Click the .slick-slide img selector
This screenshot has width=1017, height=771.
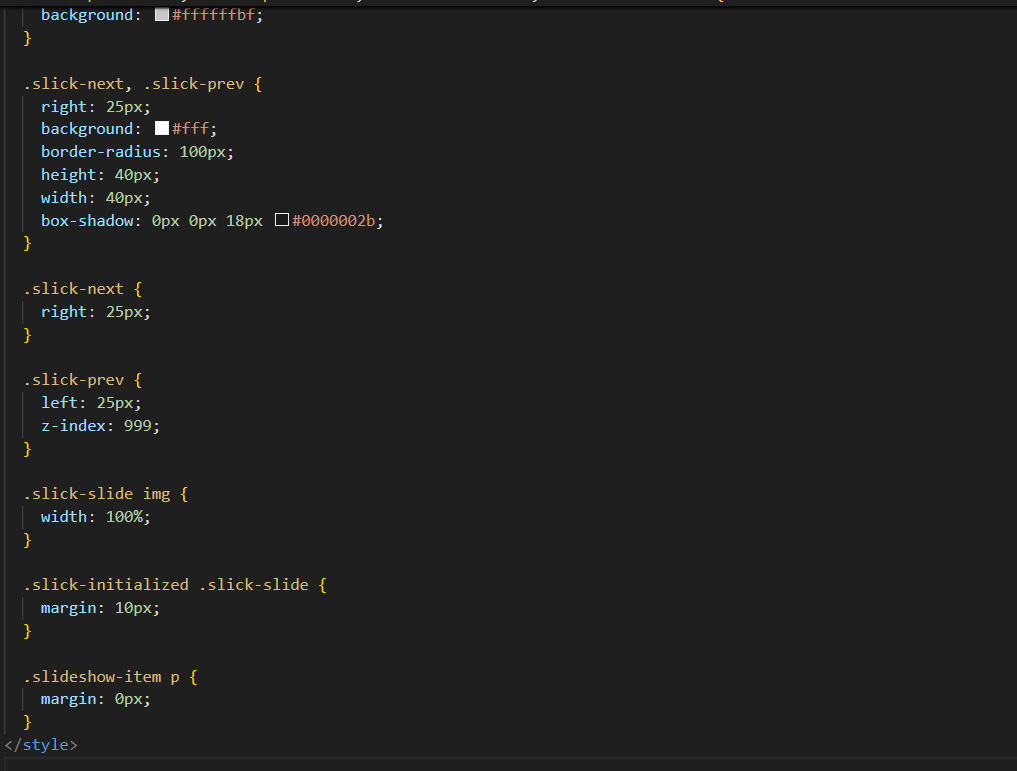pyautogui.click(x=105, y=494)
